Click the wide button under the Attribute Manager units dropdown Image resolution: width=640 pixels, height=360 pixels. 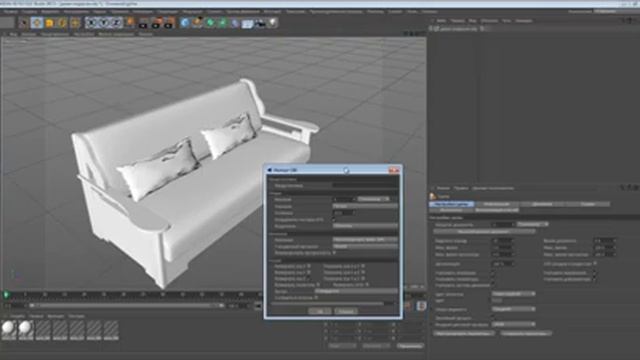[x=484, y=231]
